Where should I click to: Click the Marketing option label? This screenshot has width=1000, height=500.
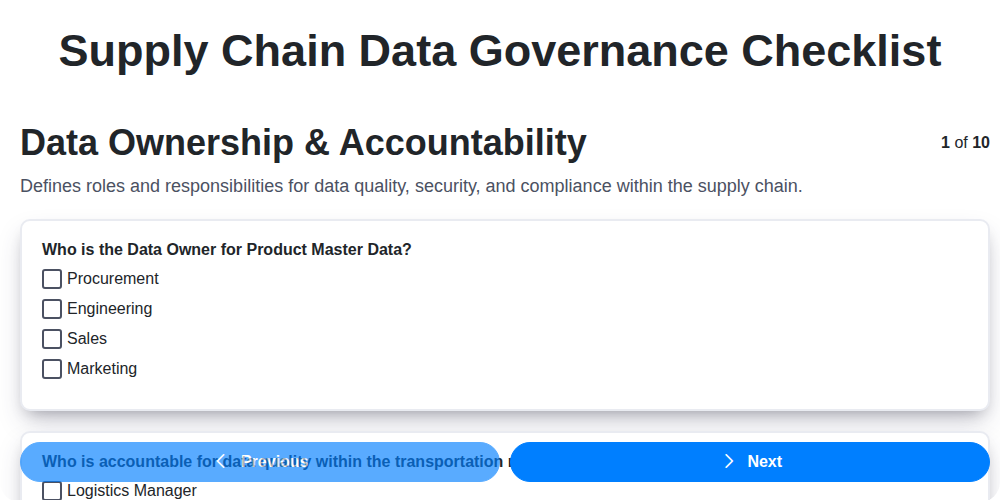coord(102,369)
